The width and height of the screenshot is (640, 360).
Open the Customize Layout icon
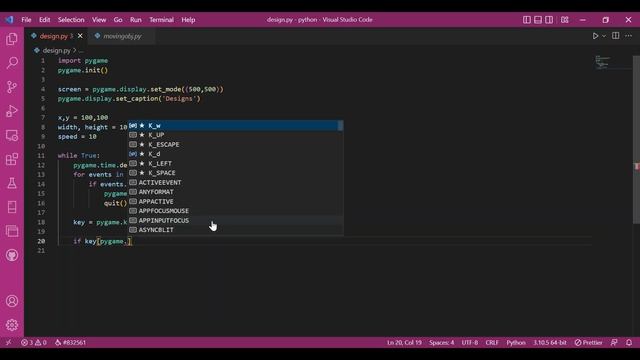564,20
